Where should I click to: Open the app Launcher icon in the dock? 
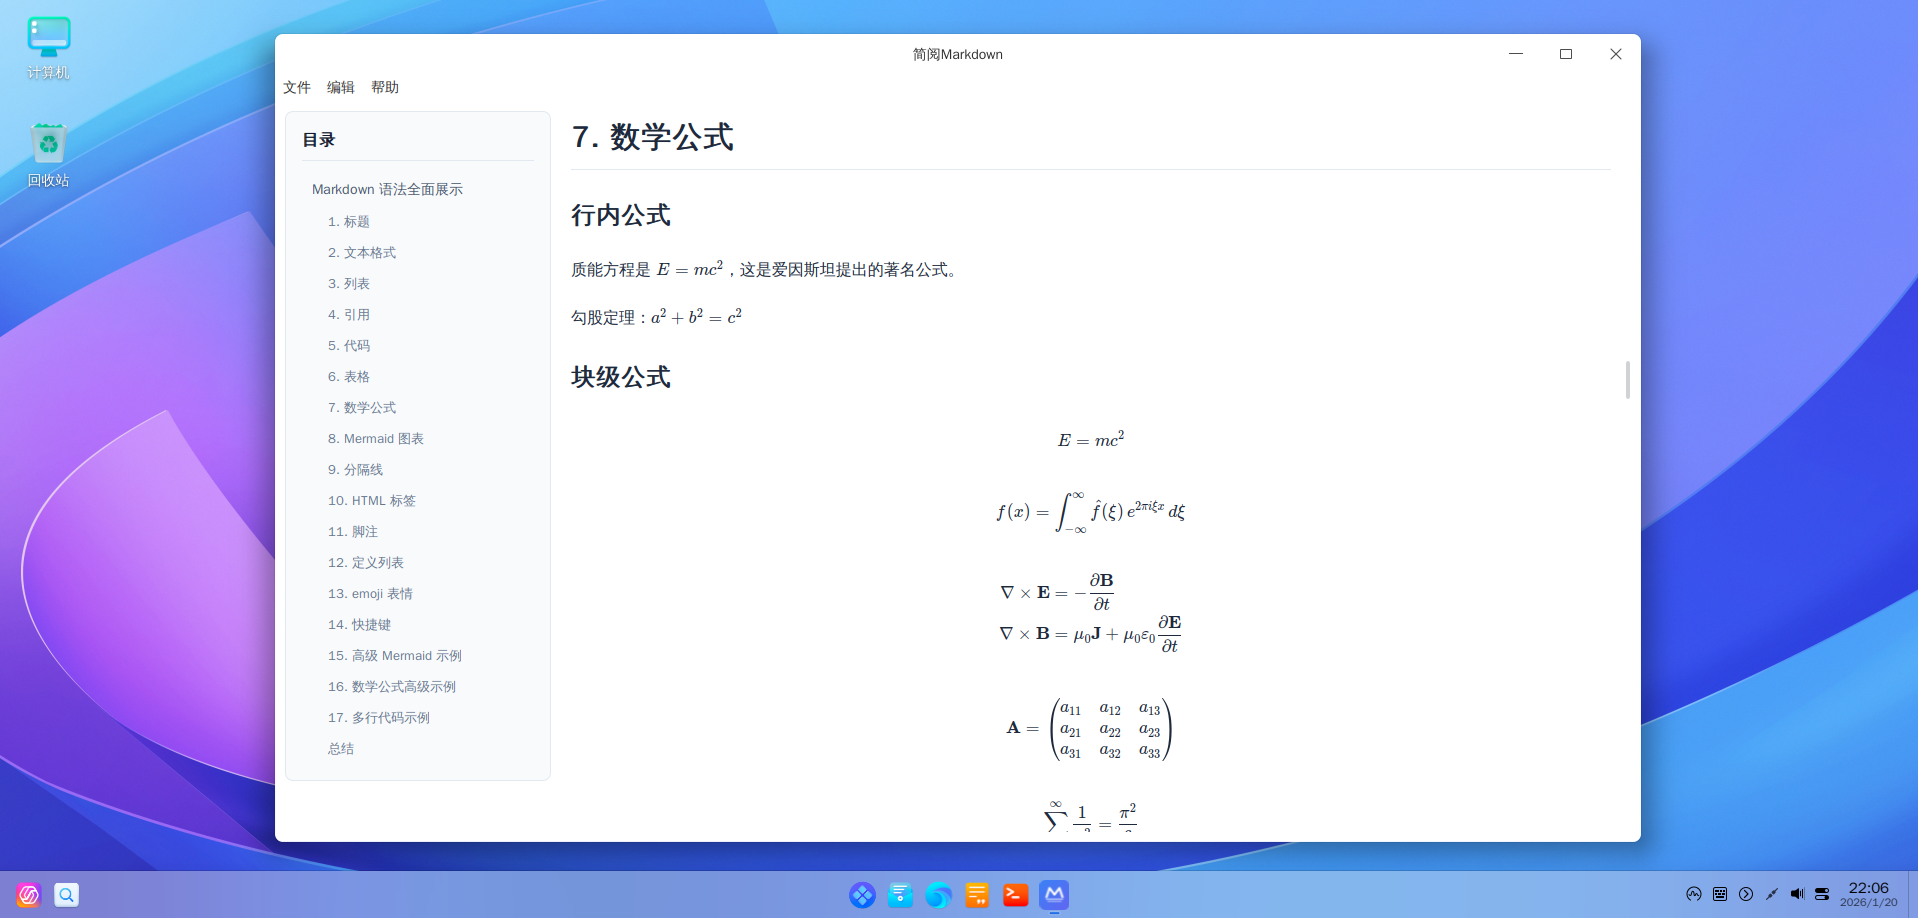(x=862, y=895)
